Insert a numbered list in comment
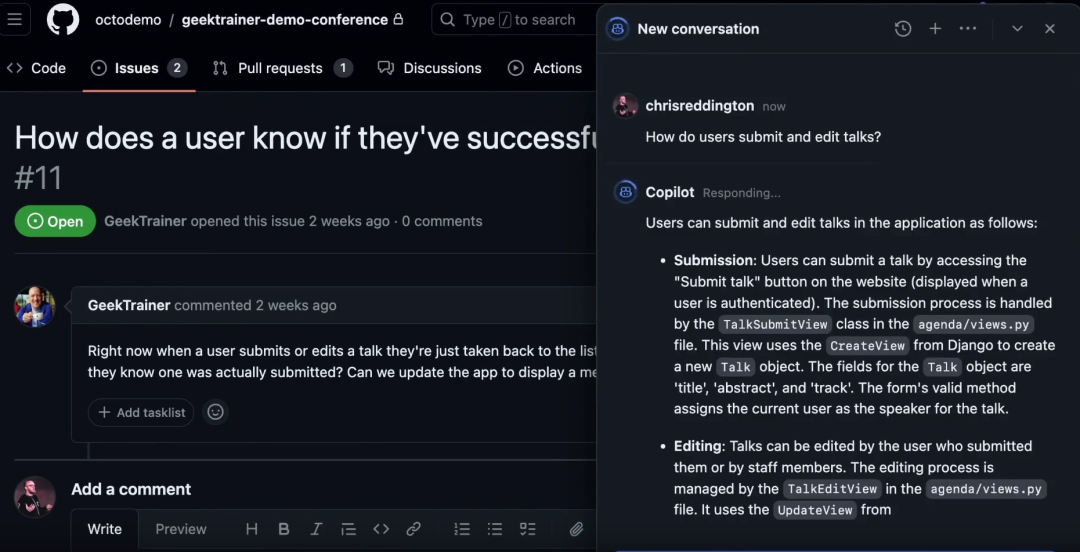 tap(462, 529)
